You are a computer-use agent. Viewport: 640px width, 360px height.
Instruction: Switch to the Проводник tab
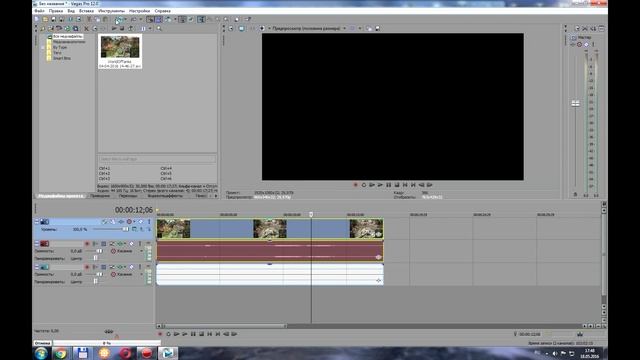click(x=100, y=196)
